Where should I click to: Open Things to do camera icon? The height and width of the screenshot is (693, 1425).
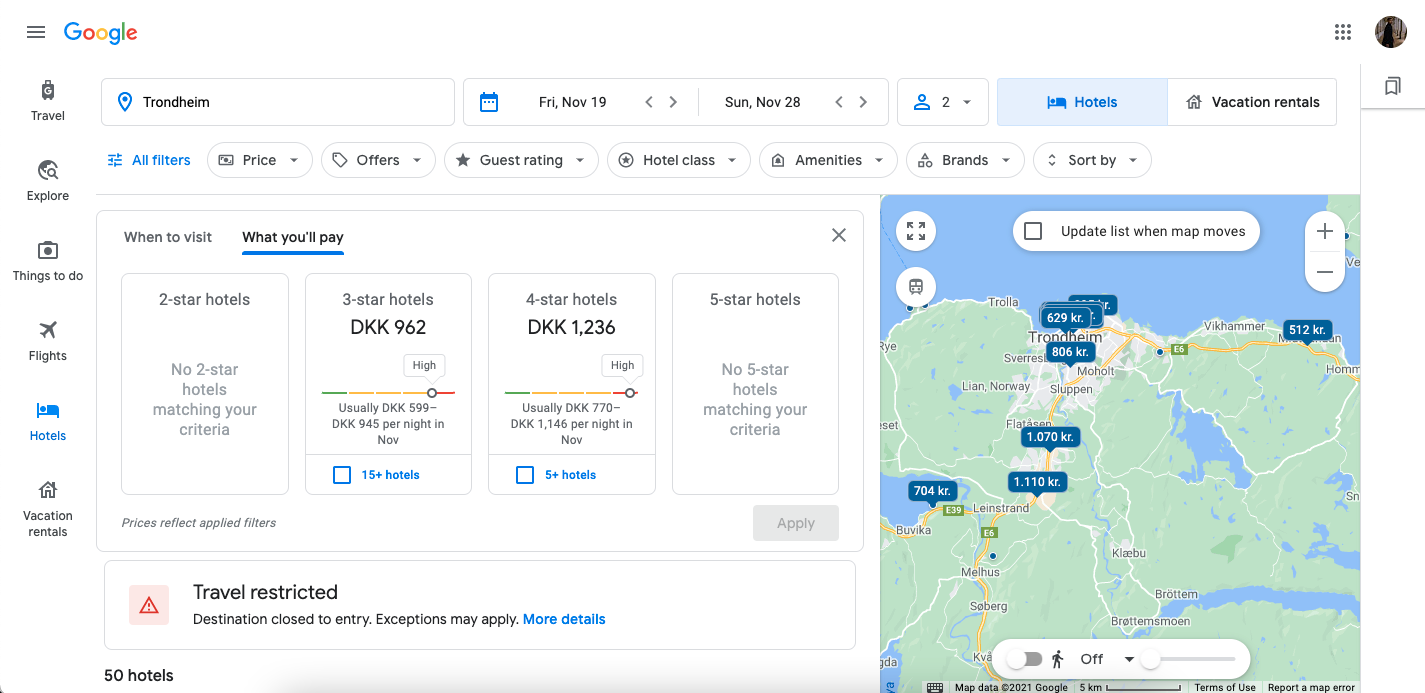[48, 250]
